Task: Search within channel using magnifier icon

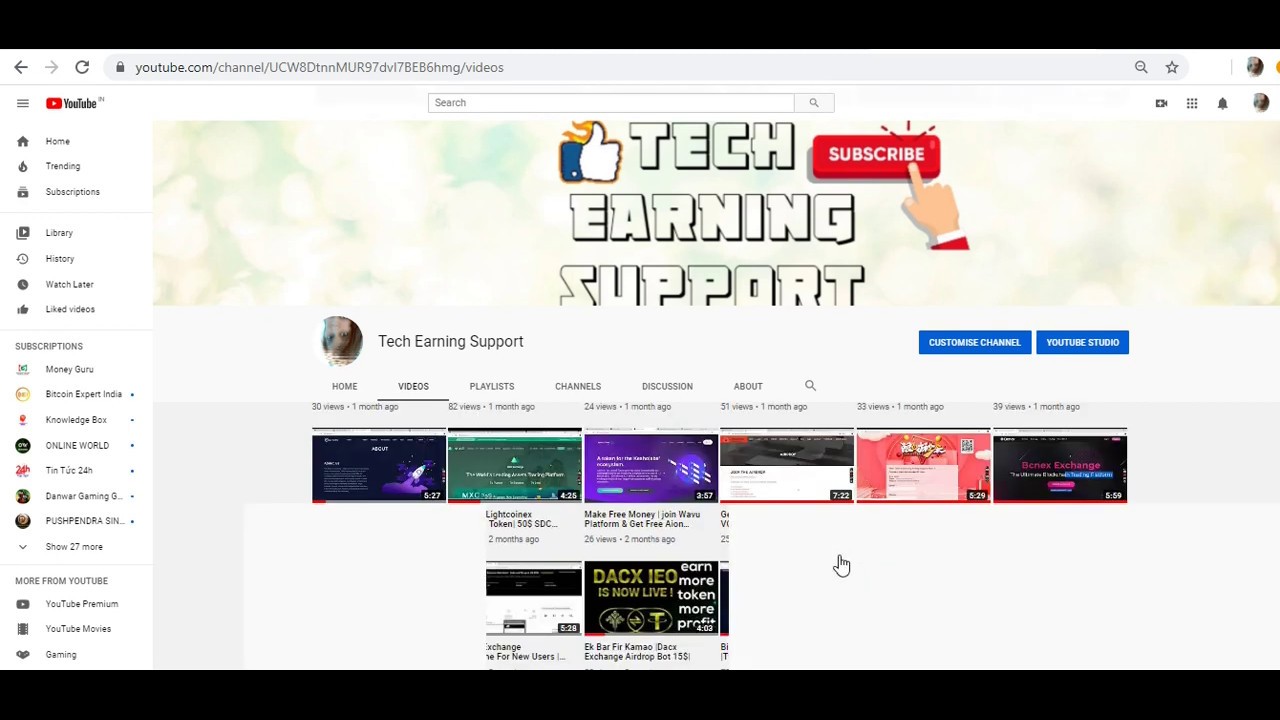Action: click(x=810, y=386)
